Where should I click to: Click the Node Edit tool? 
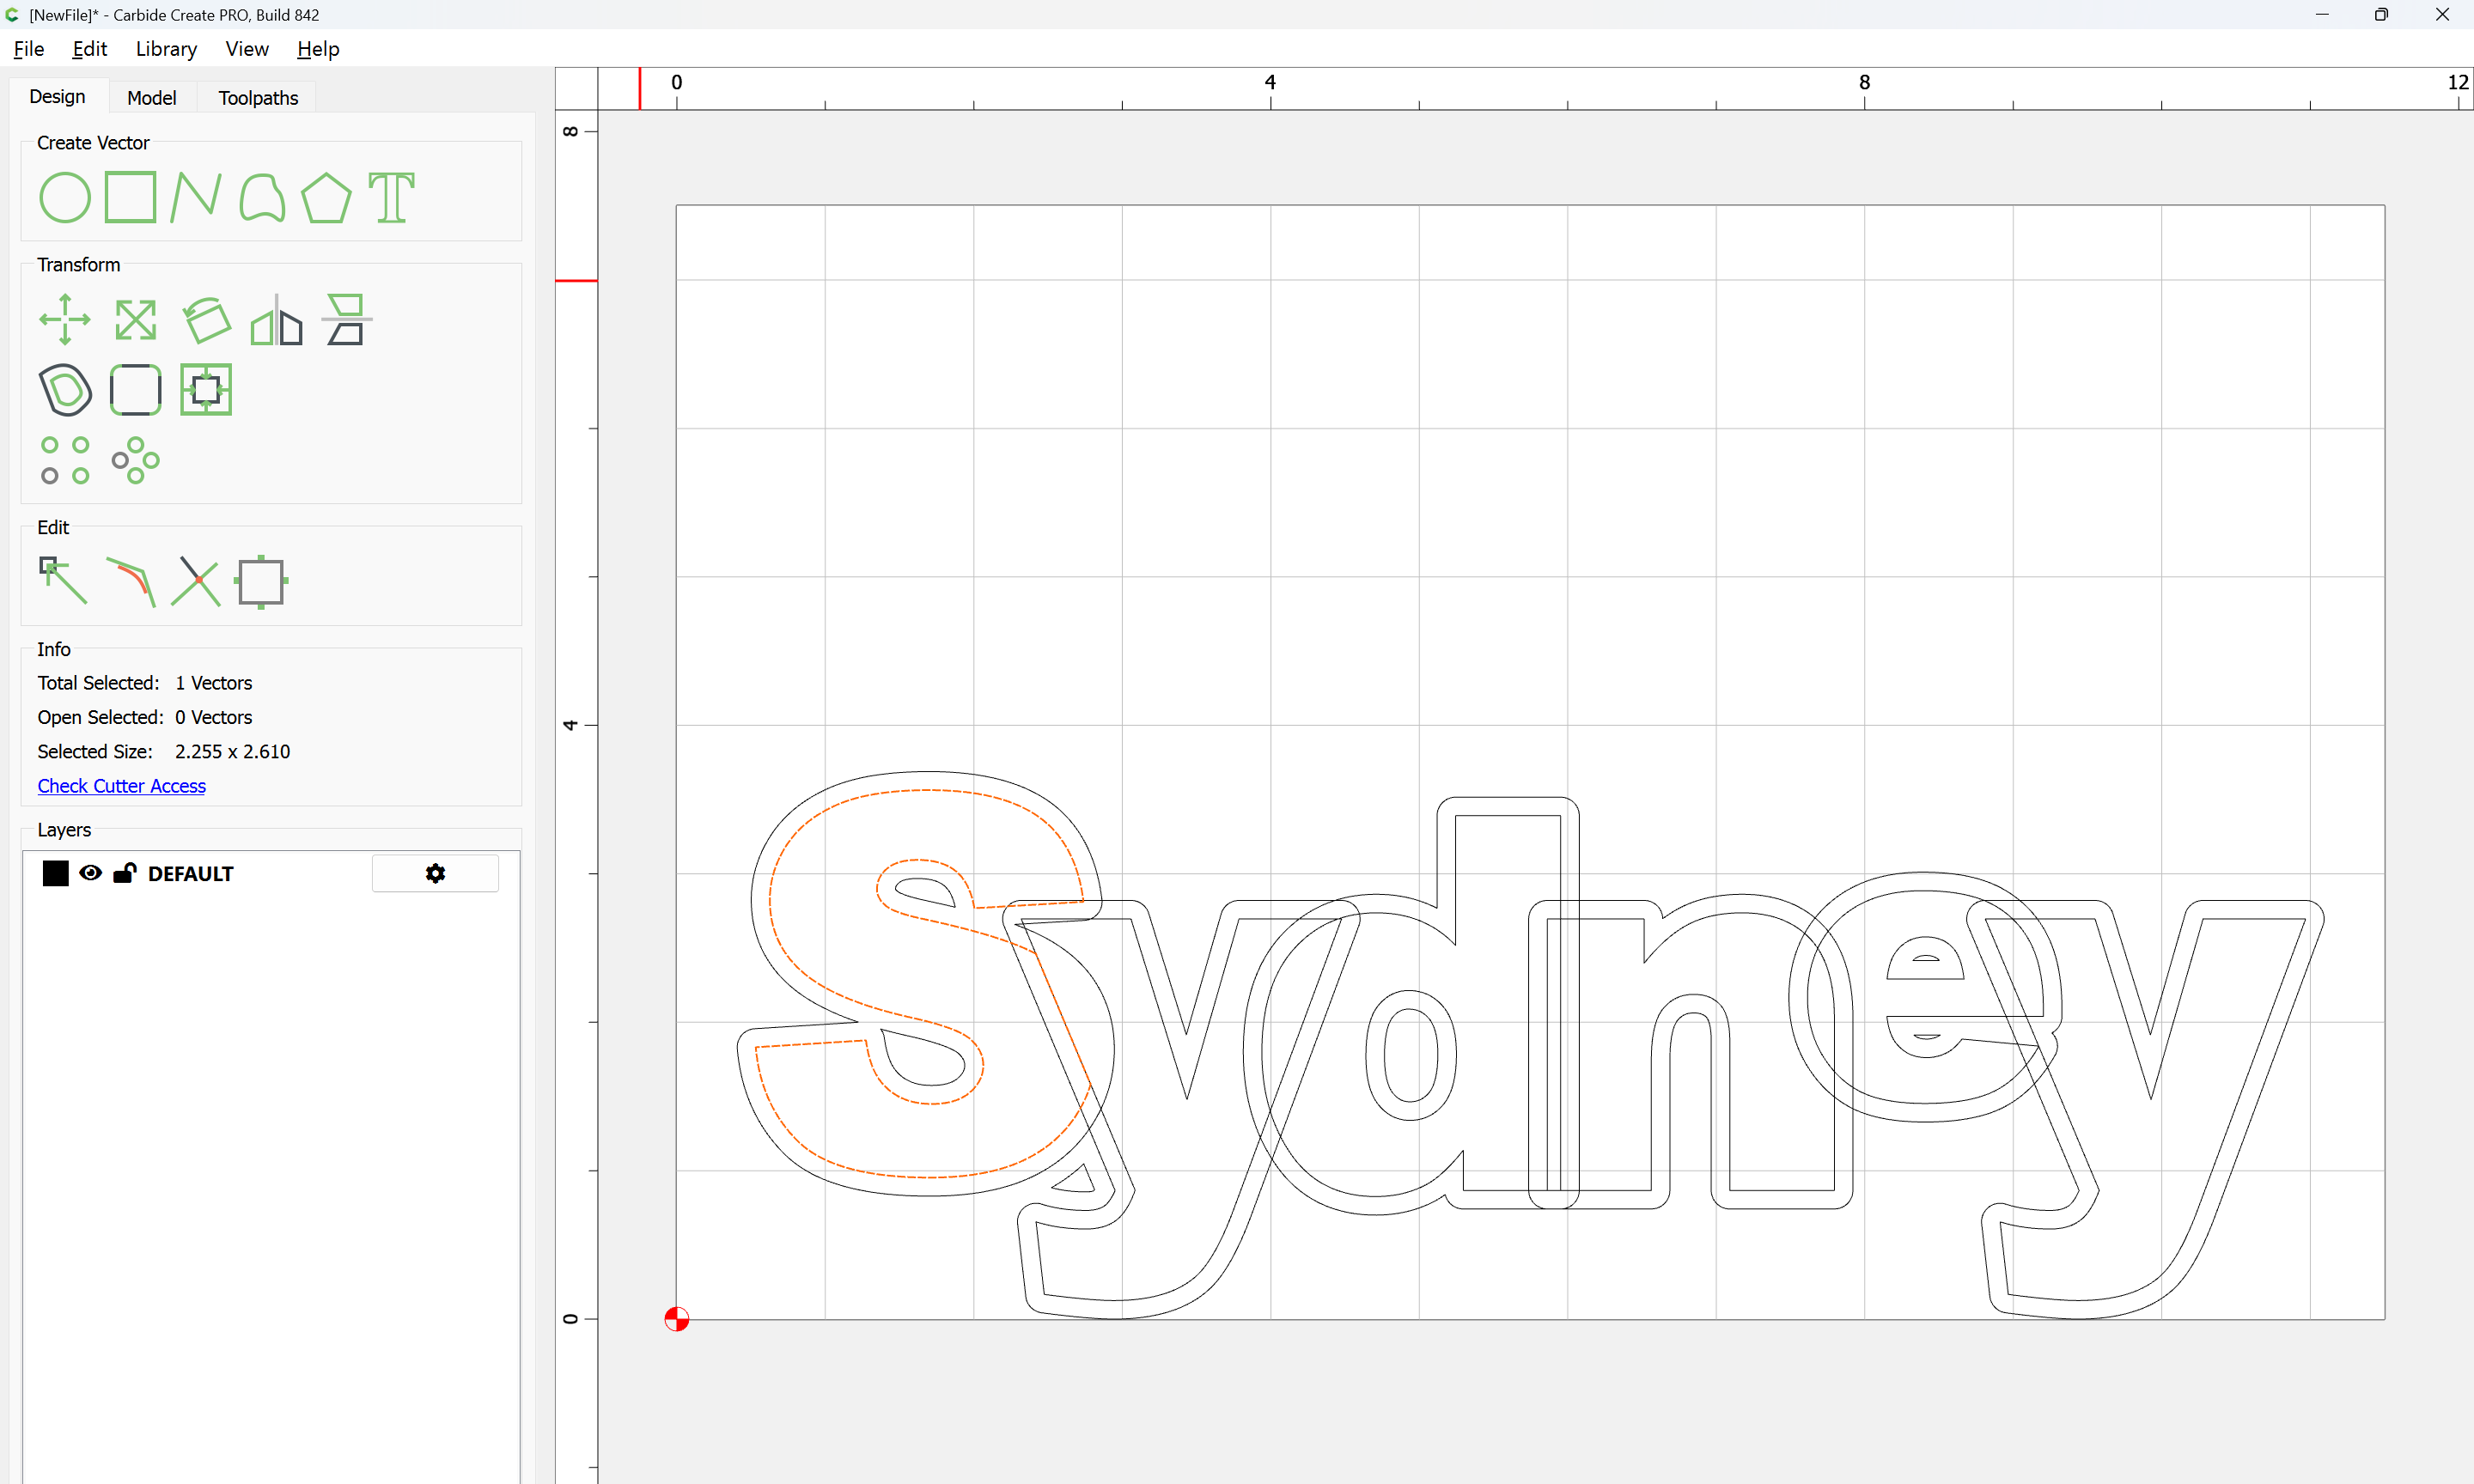click(63, 581)
